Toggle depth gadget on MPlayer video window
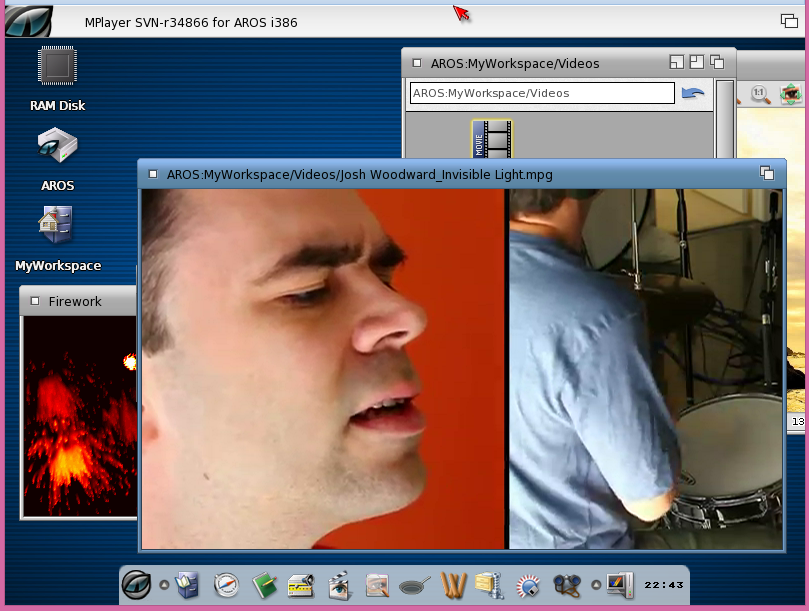Image resolution: width=809 pixels, height=611 pixels. pos(767,173)
